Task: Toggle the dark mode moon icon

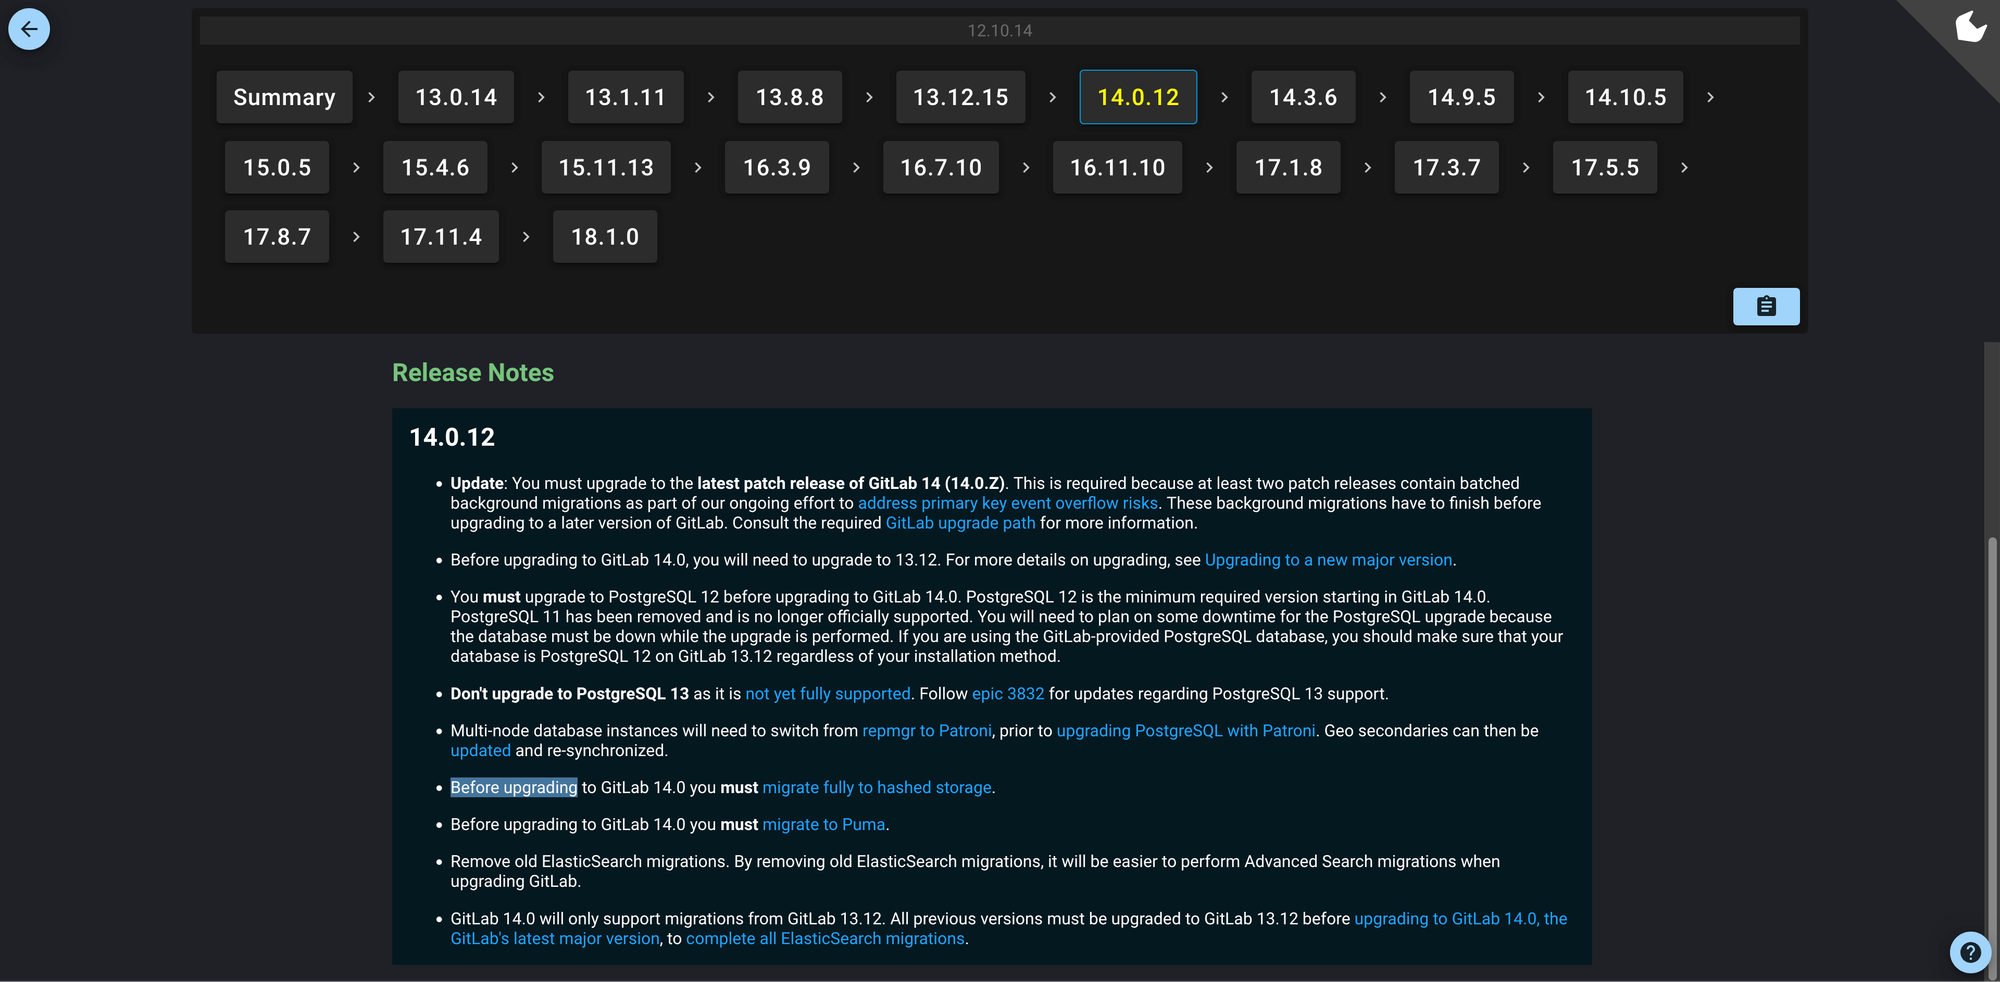Action: [x=1970, y=27]
